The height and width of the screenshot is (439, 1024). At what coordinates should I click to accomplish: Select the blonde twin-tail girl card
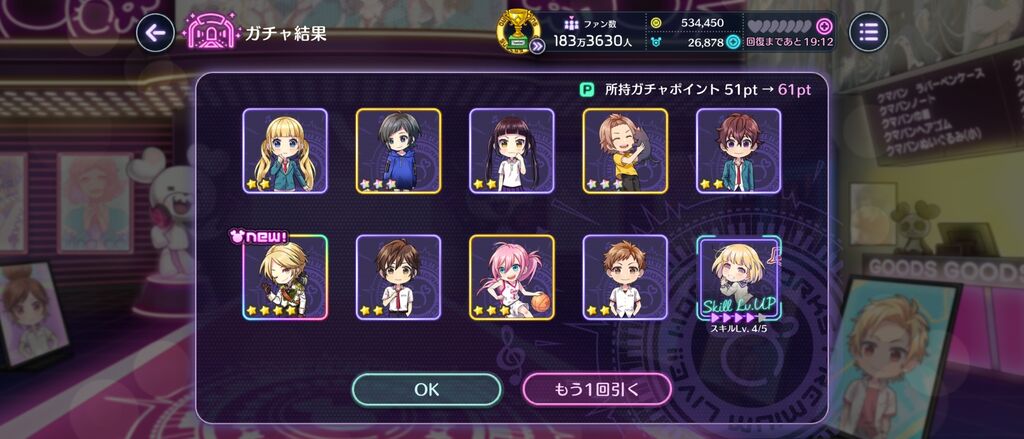tap(285, 151)
